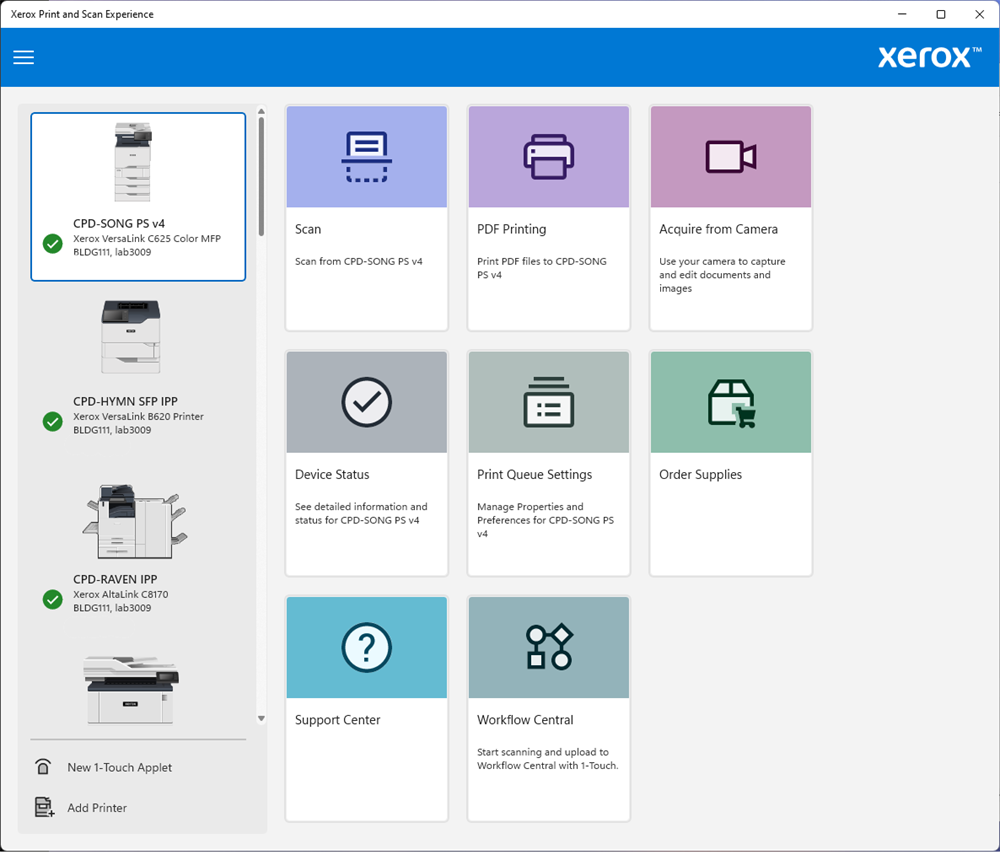Click the CPD-RAVEN IPP name
Viewport: 1000px width, 852px height.
(x=115, y=579)
